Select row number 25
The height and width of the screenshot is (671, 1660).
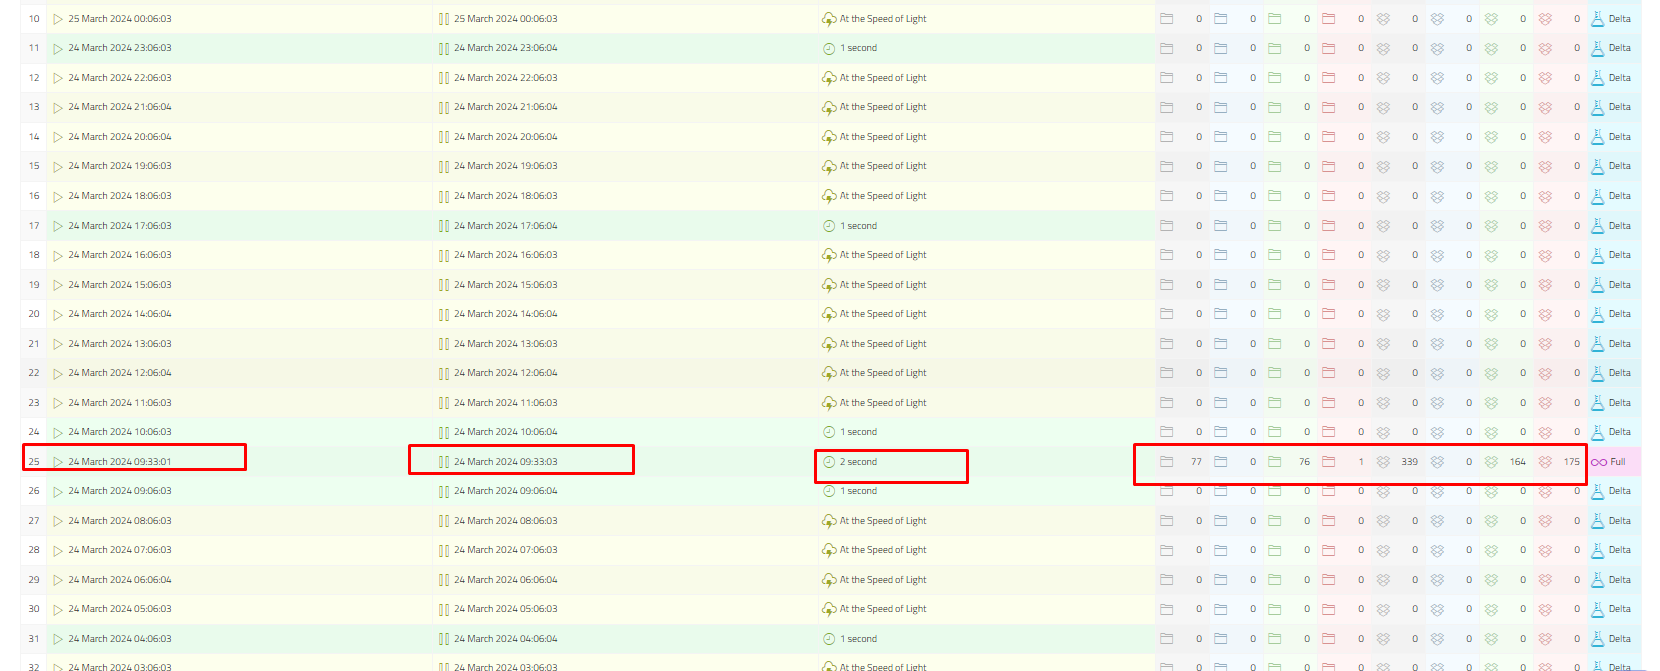pyautogui.click(x=34, y=462)
